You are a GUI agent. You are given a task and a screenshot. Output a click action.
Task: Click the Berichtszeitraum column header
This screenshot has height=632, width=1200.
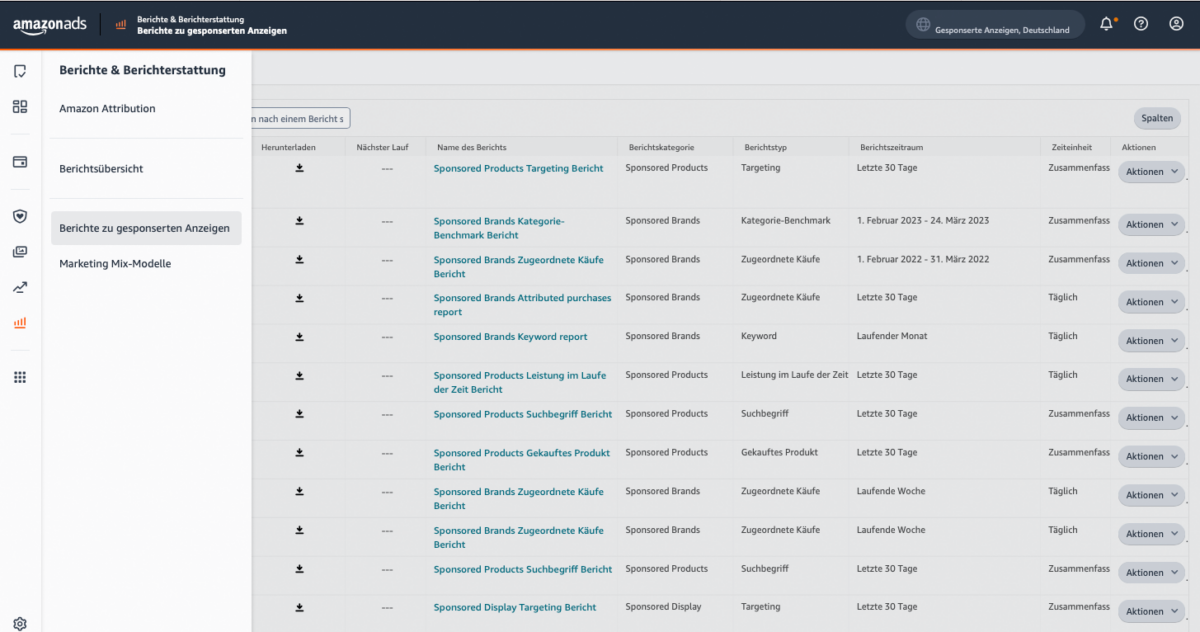[892, 147]
